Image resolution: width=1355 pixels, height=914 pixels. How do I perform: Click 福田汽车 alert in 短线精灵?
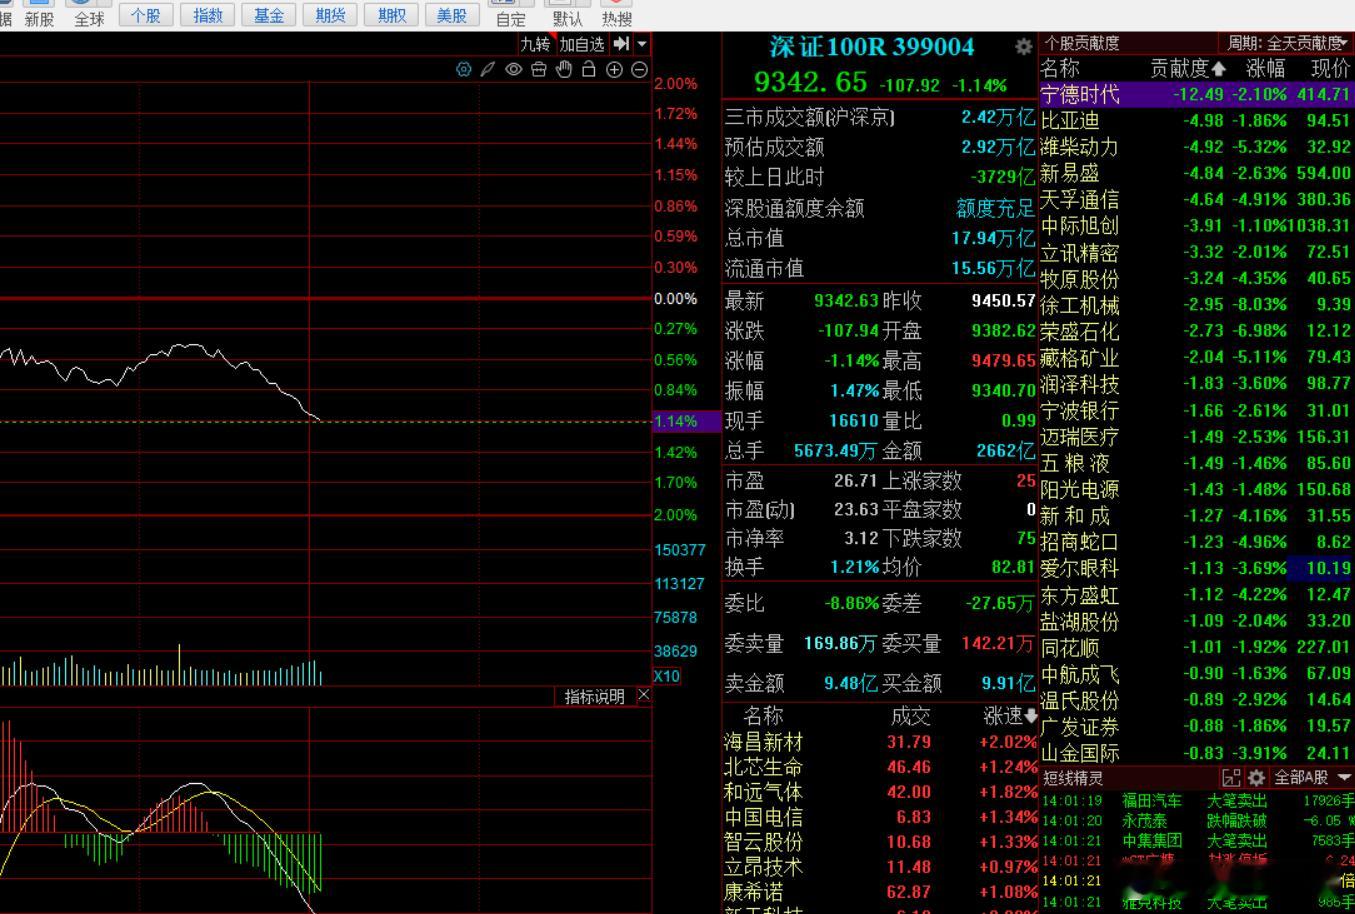[x=1197, y=800]
